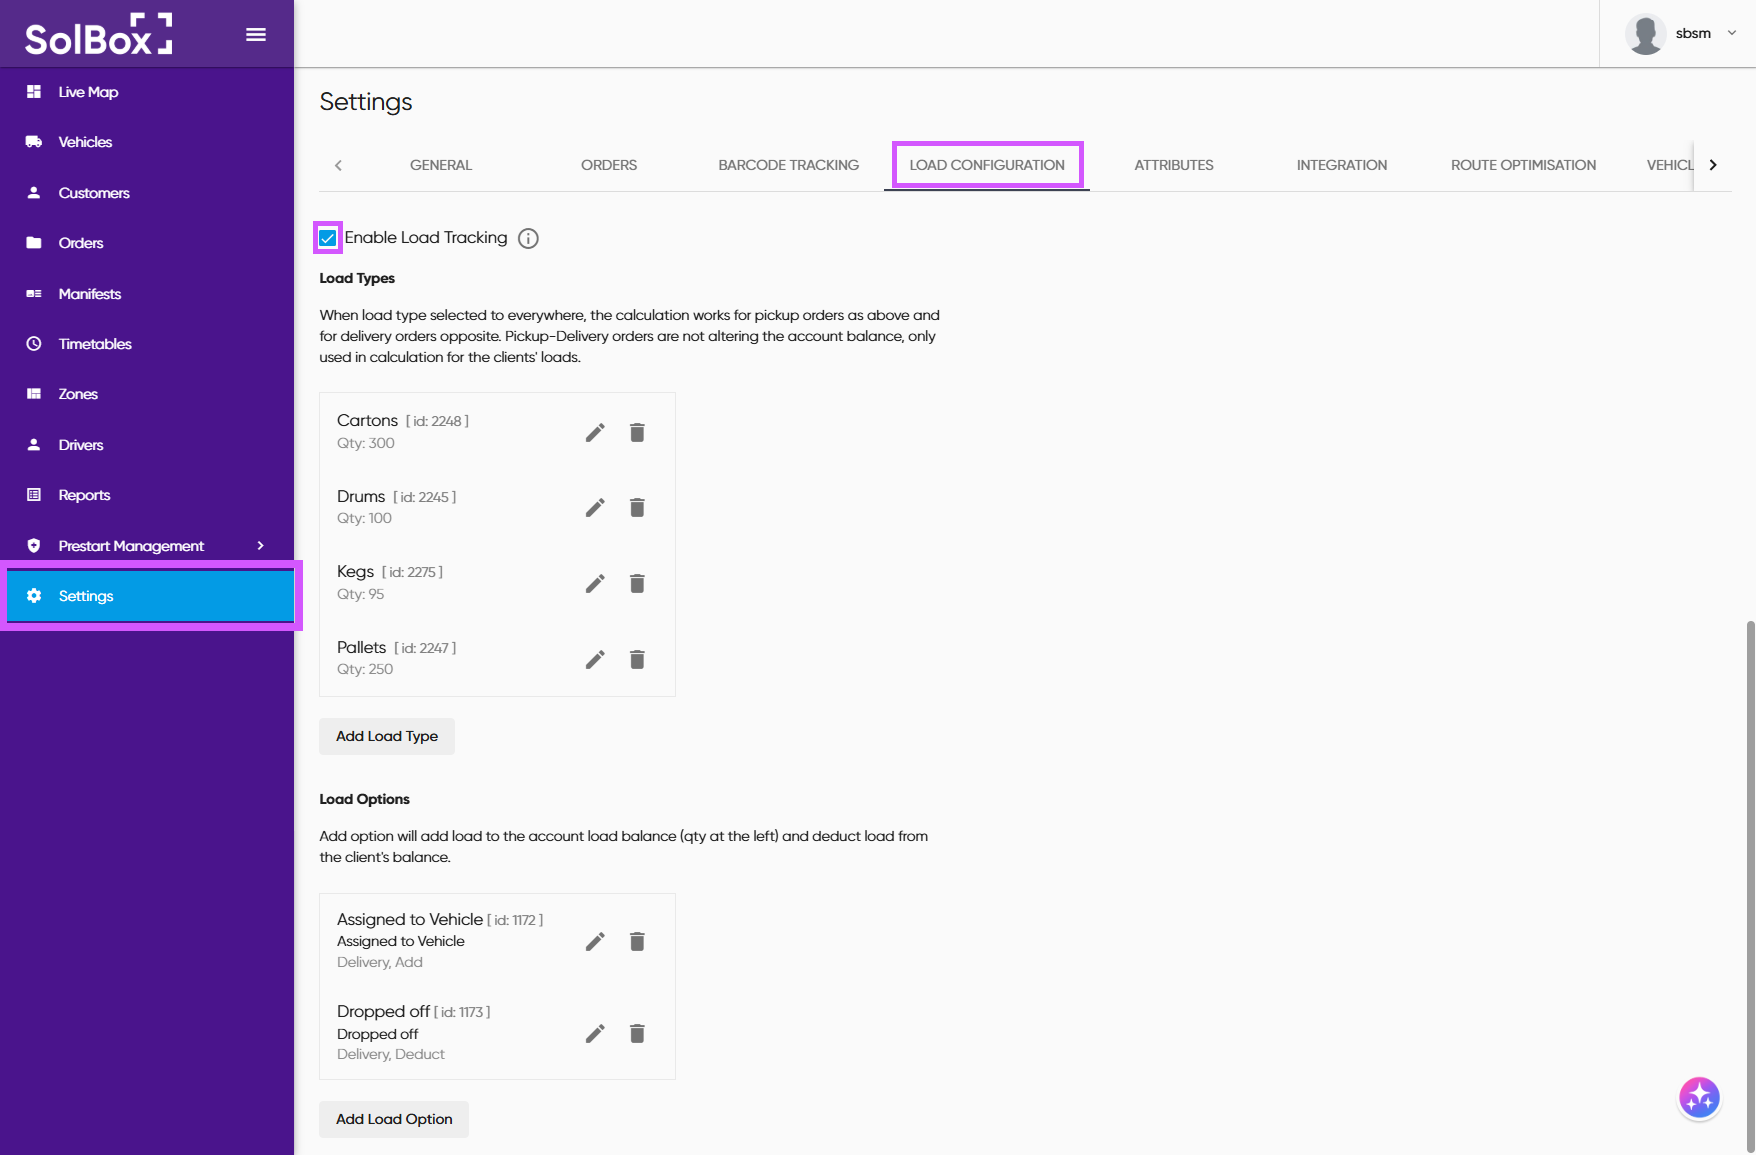
Task: Edit the Assigned to Vehicle load option
Action: 595,942
